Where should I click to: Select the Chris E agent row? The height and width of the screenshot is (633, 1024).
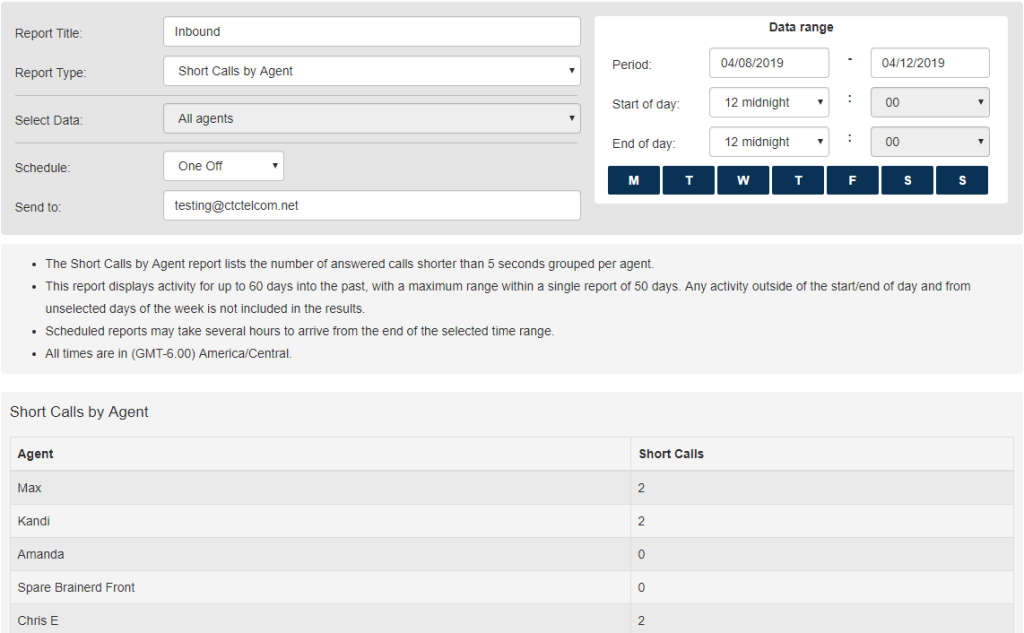[512, 619]
